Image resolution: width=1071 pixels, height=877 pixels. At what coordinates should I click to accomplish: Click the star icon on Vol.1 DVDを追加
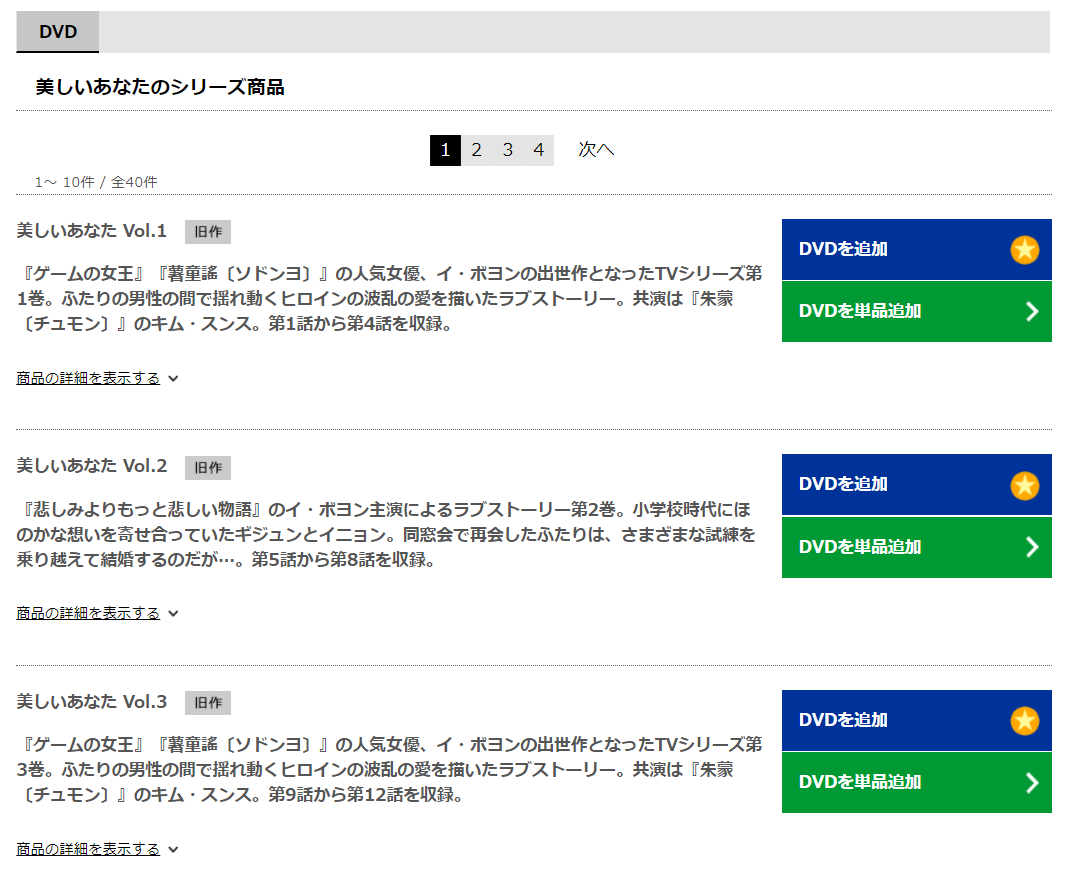[1025, 249]
